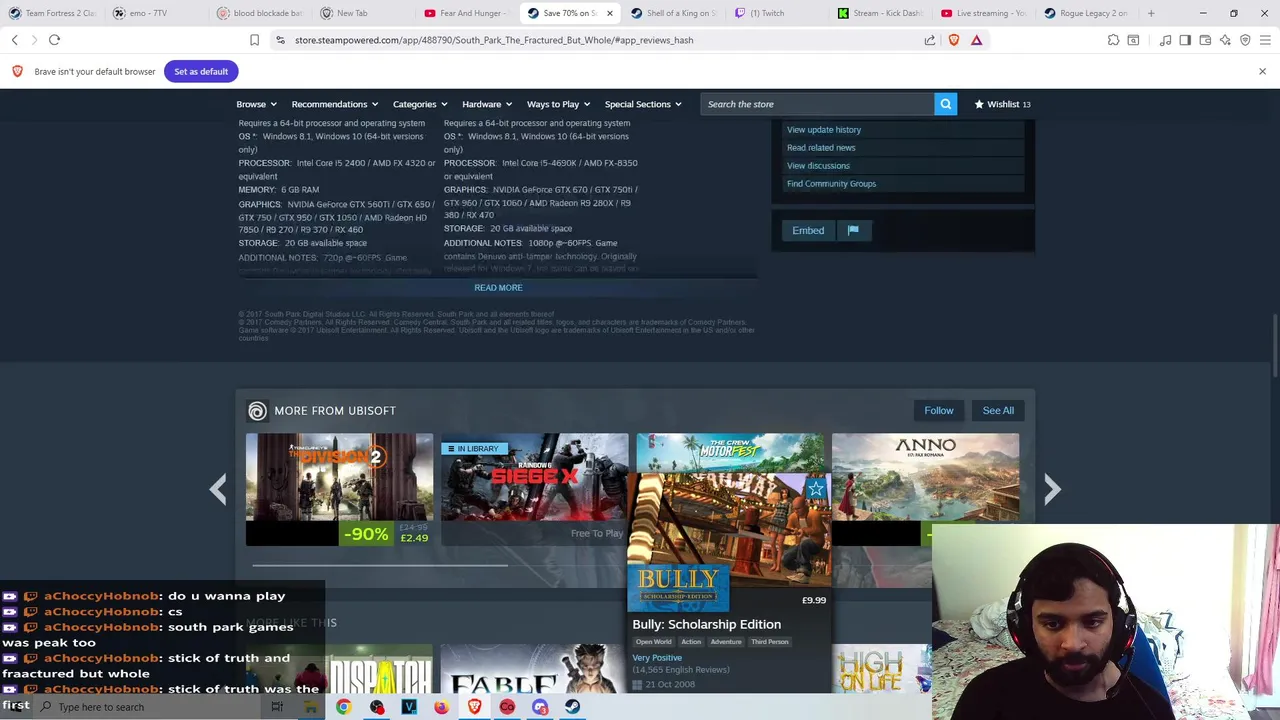Click the Ubisoft logo next to More From Ubisoft

[x=257, y=411]
